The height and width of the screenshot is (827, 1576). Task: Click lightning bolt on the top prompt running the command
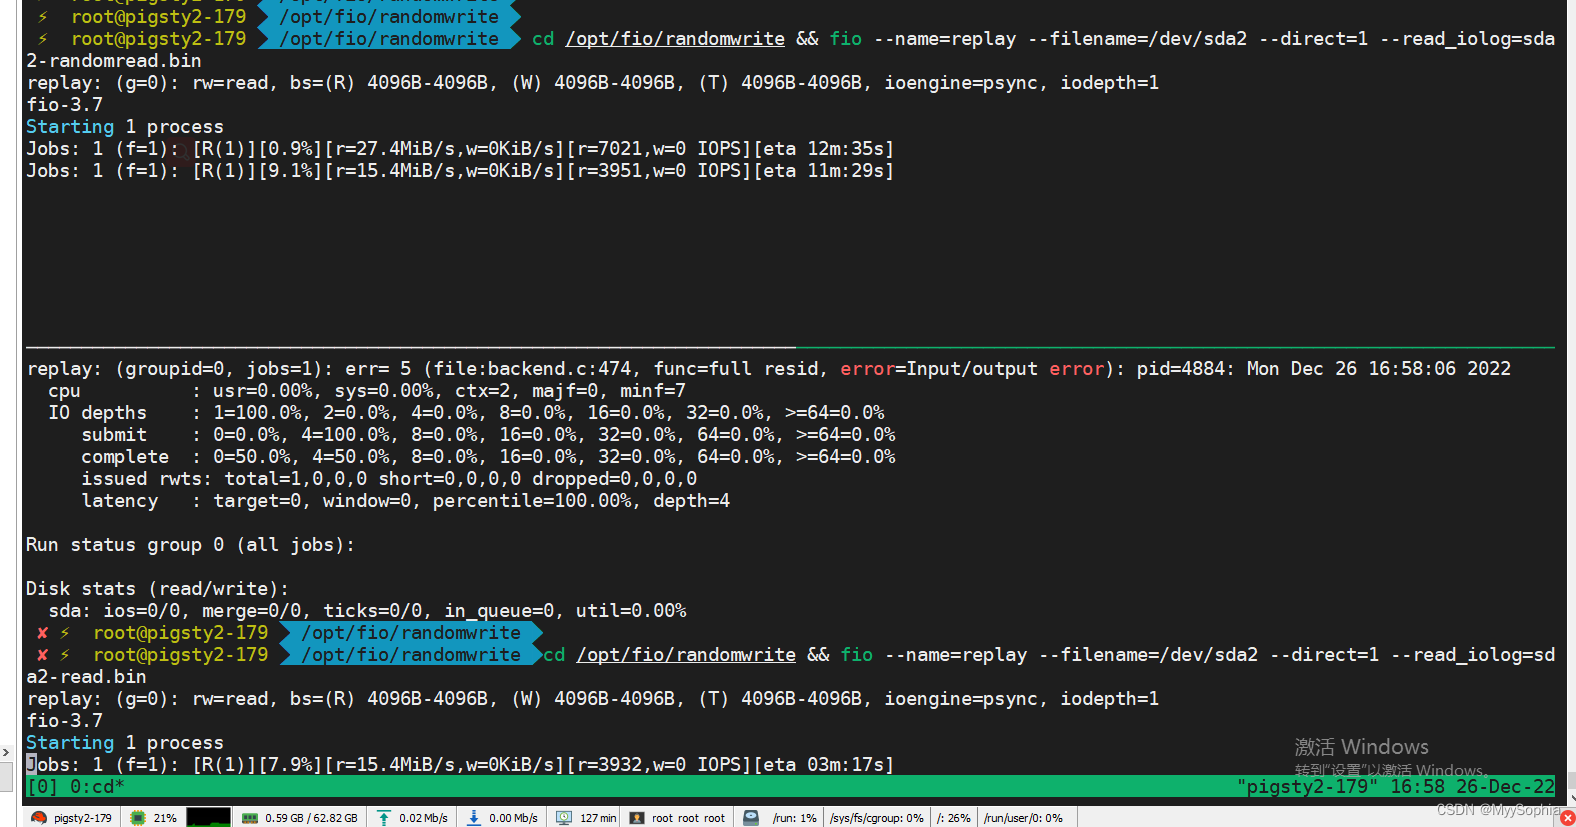[42, 39]
